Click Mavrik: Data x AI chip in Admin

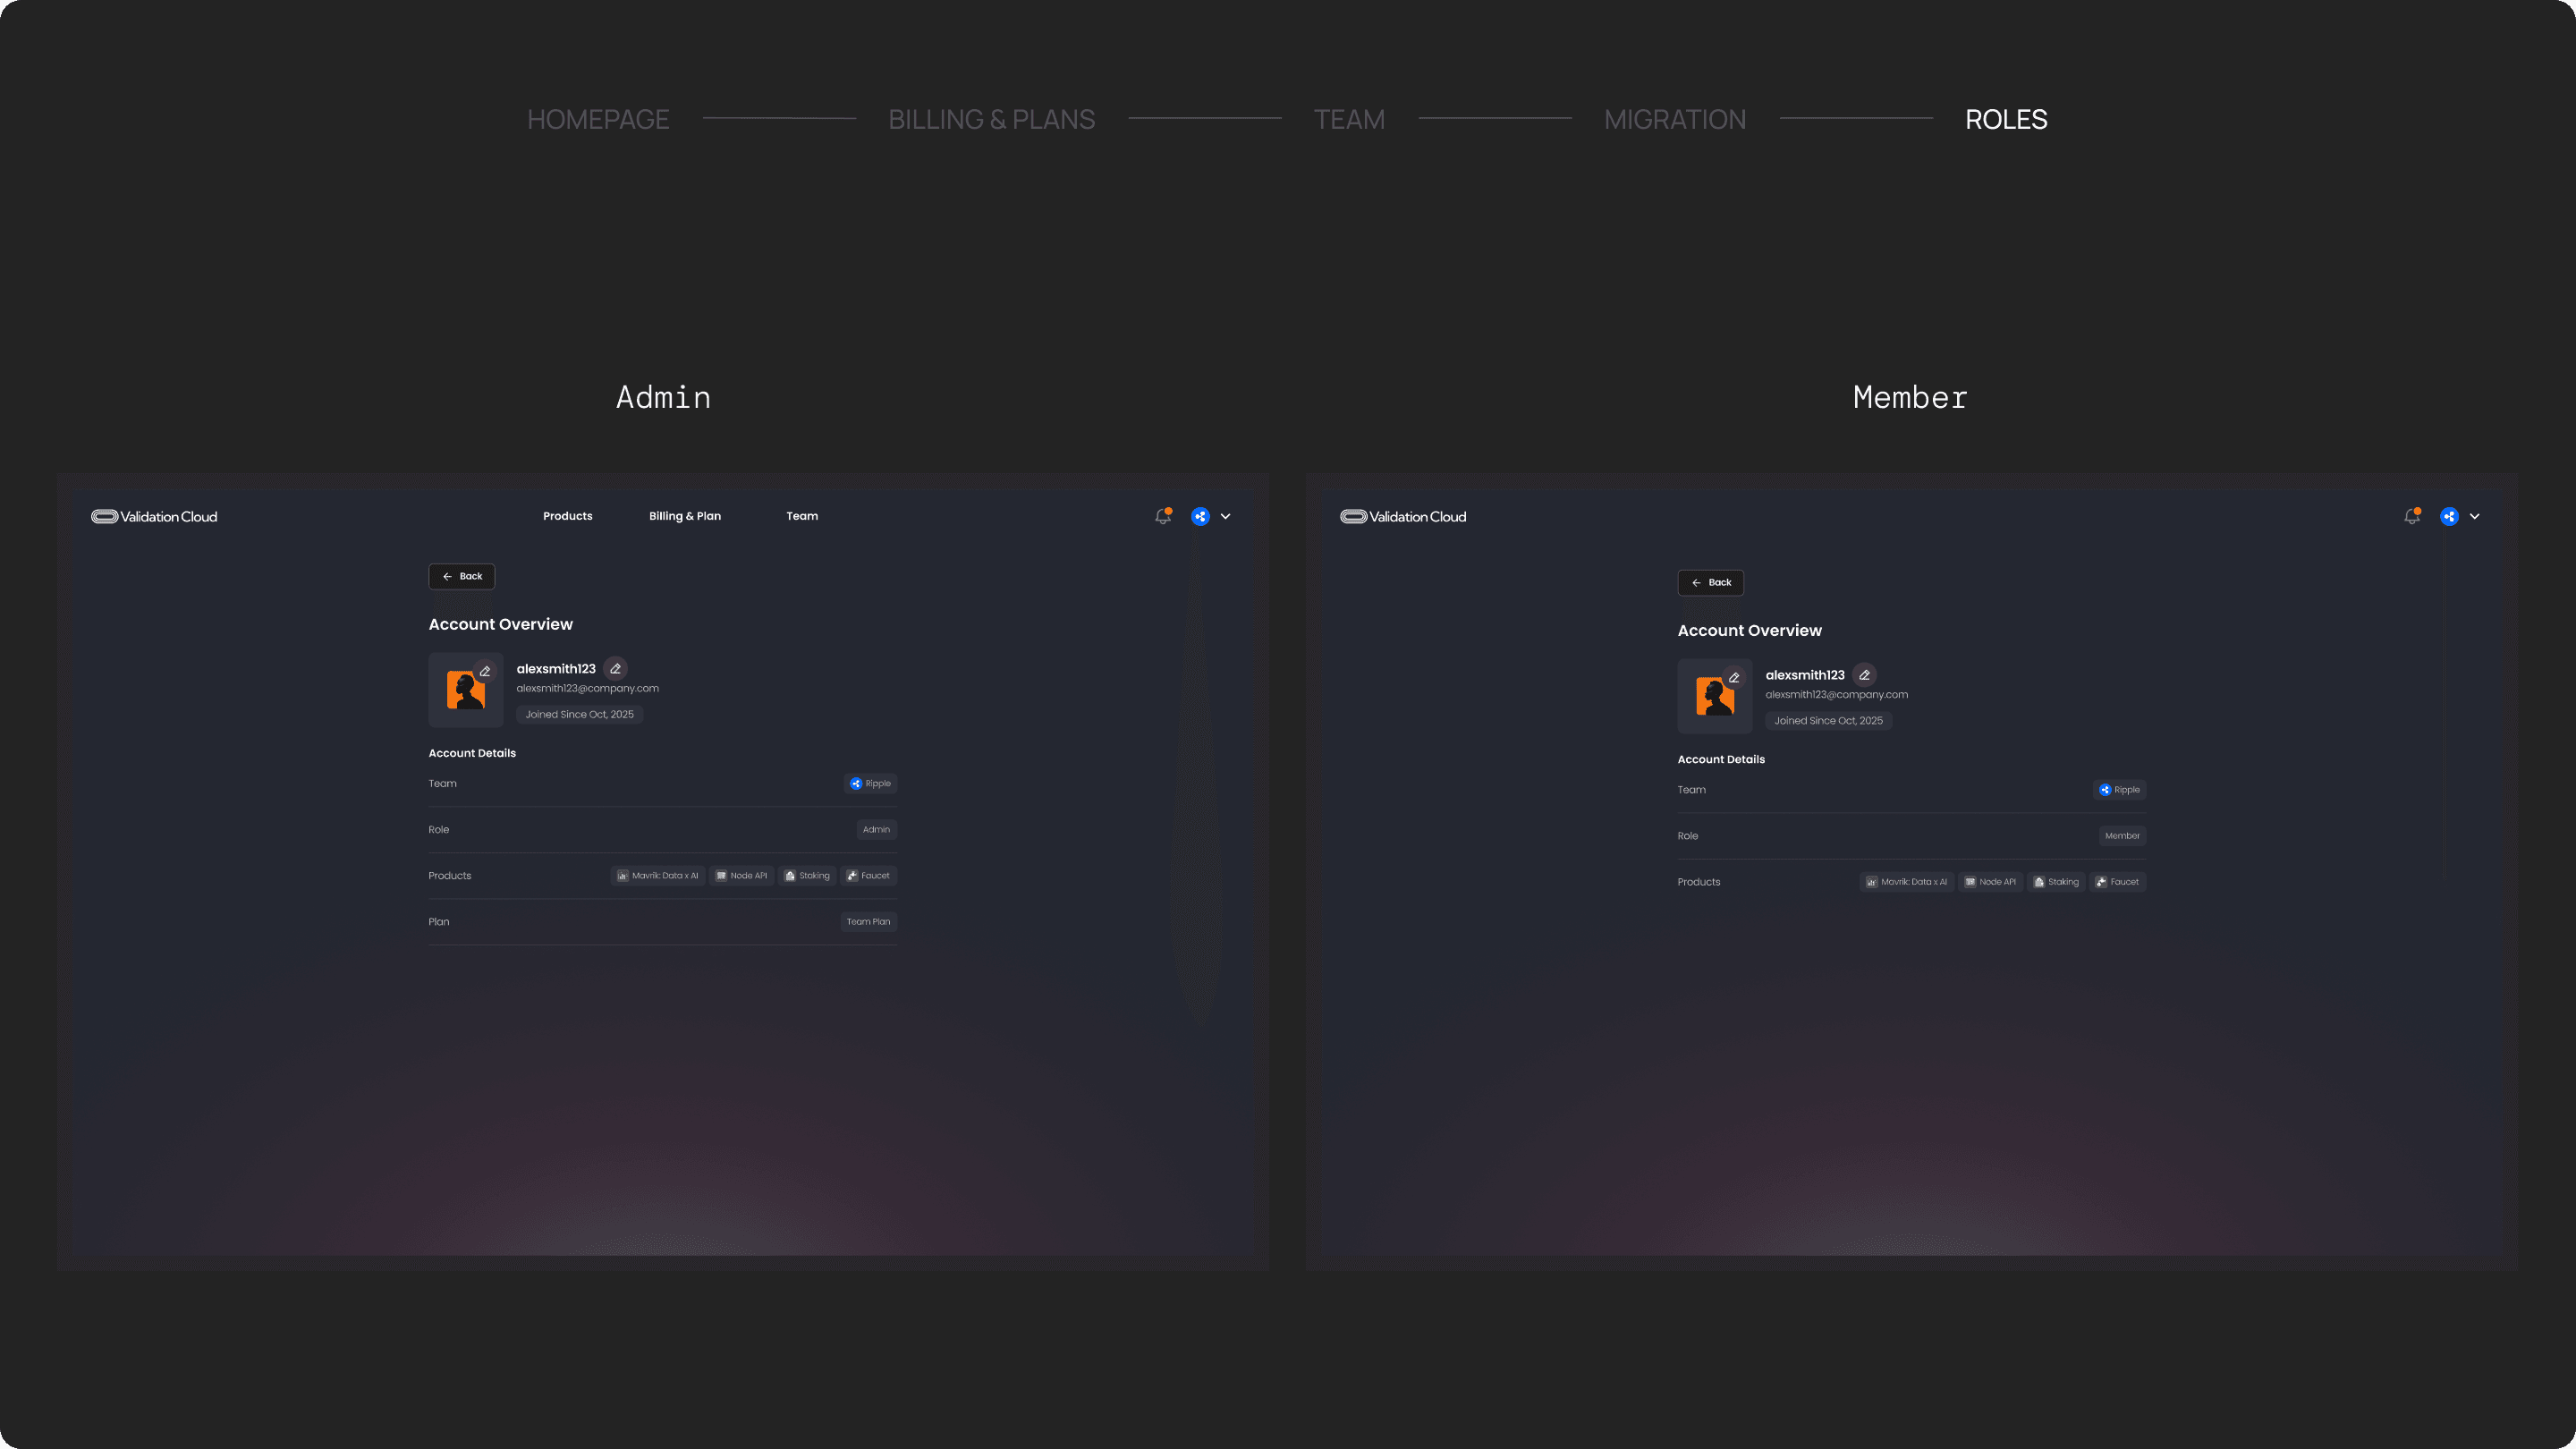pos(657,875)
